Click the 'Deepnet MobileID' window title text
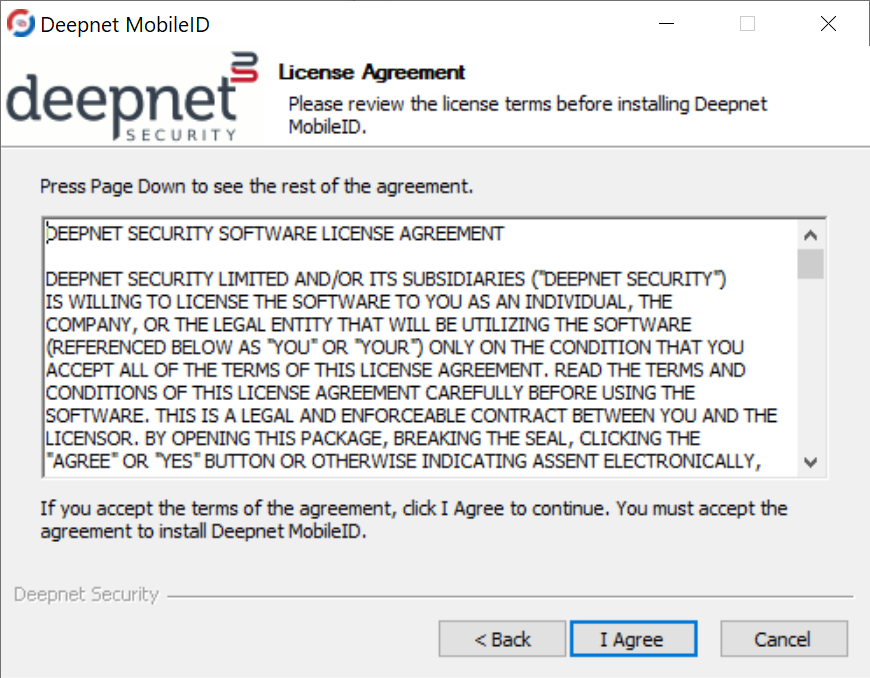 coord(125,24)
